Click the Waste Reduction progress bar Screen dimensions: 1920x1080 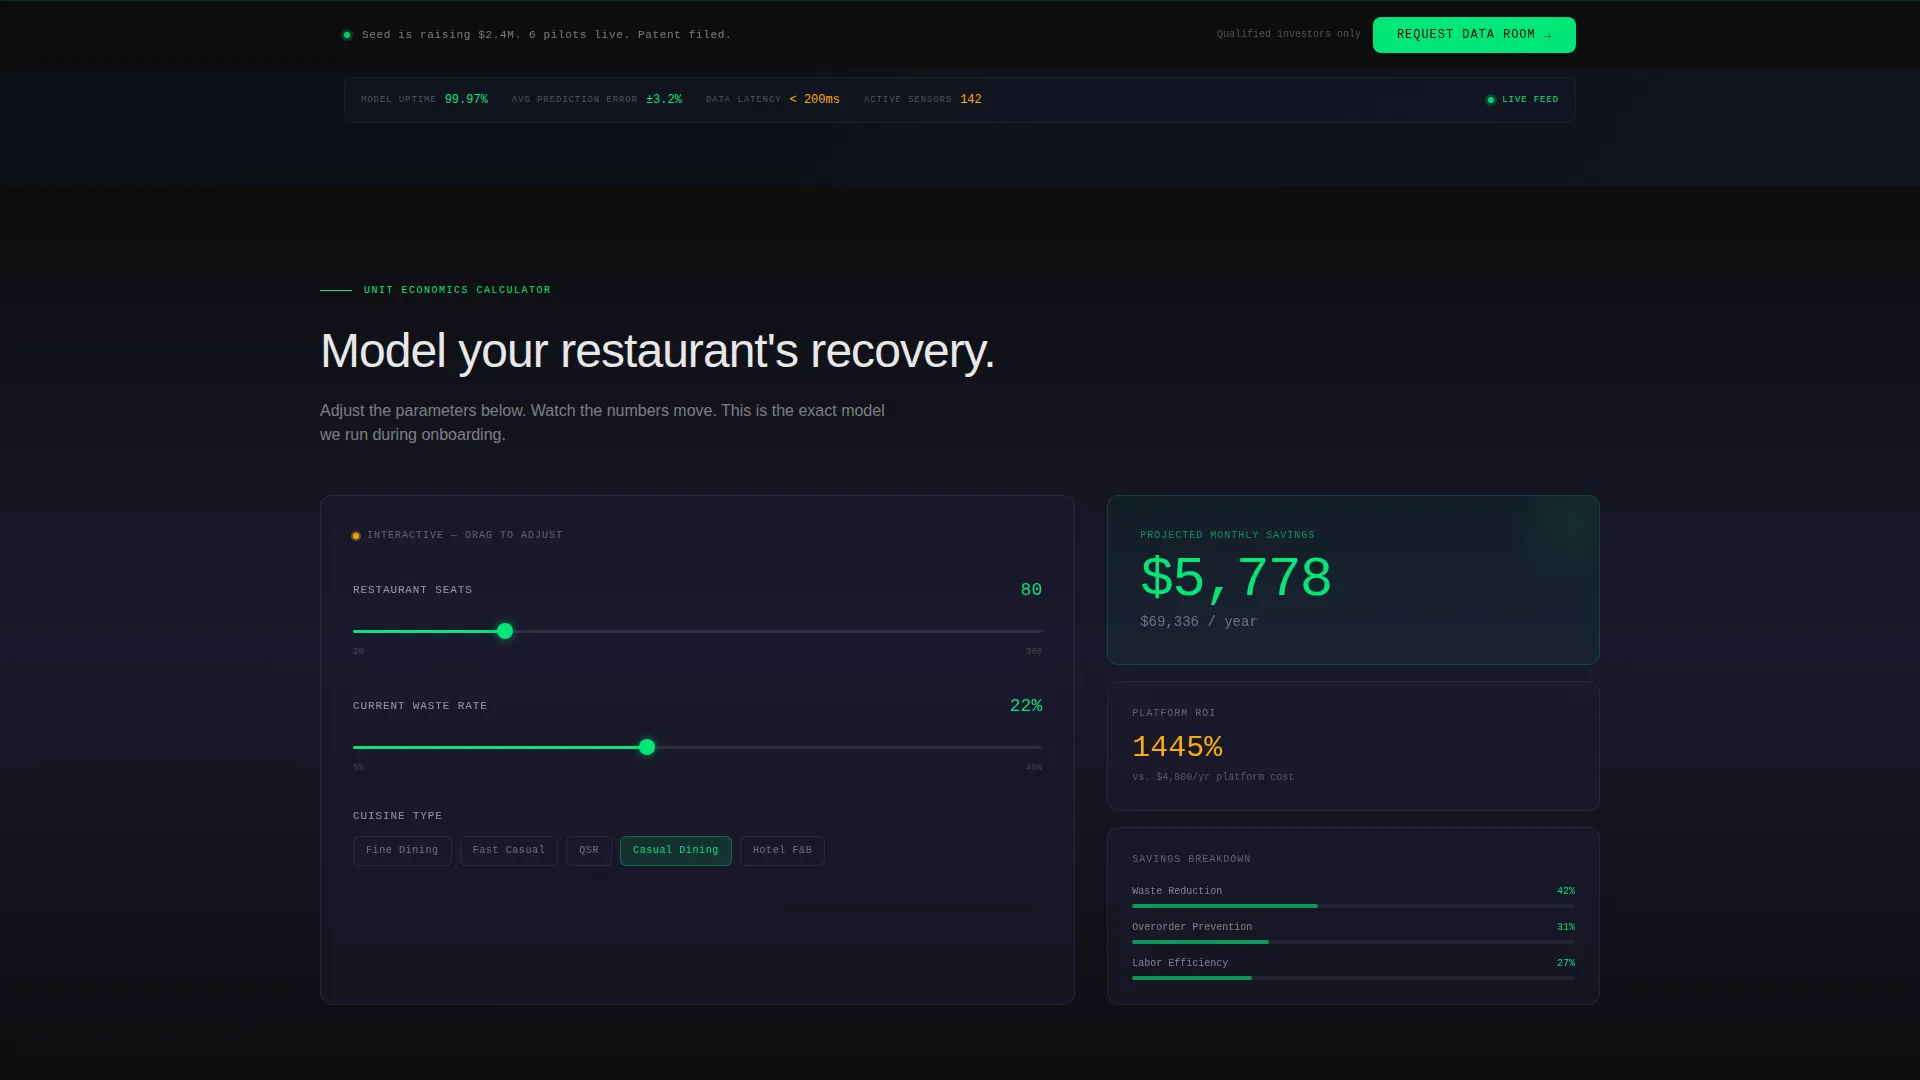[1353, 906]
